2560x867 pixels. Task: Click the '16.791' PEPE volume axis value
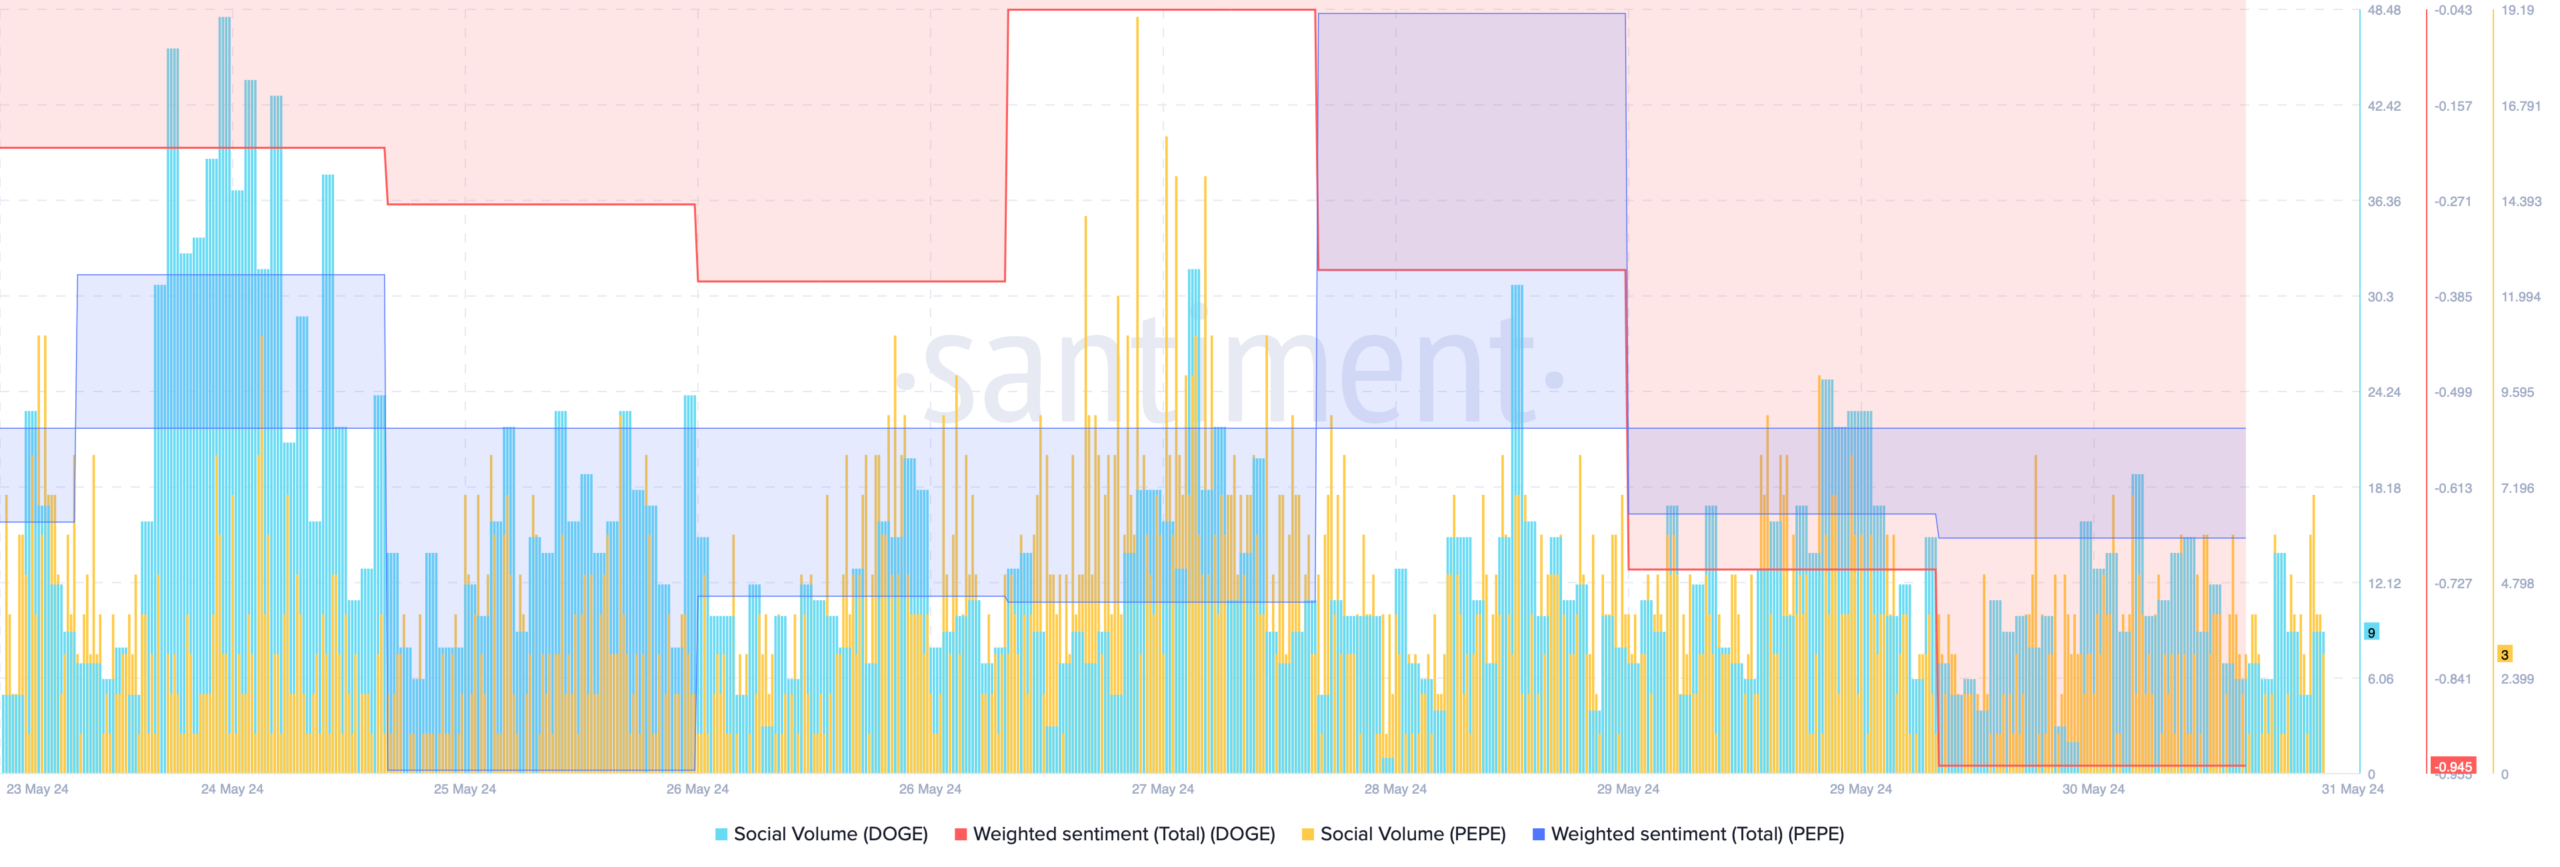click(x=2521, y=106)
